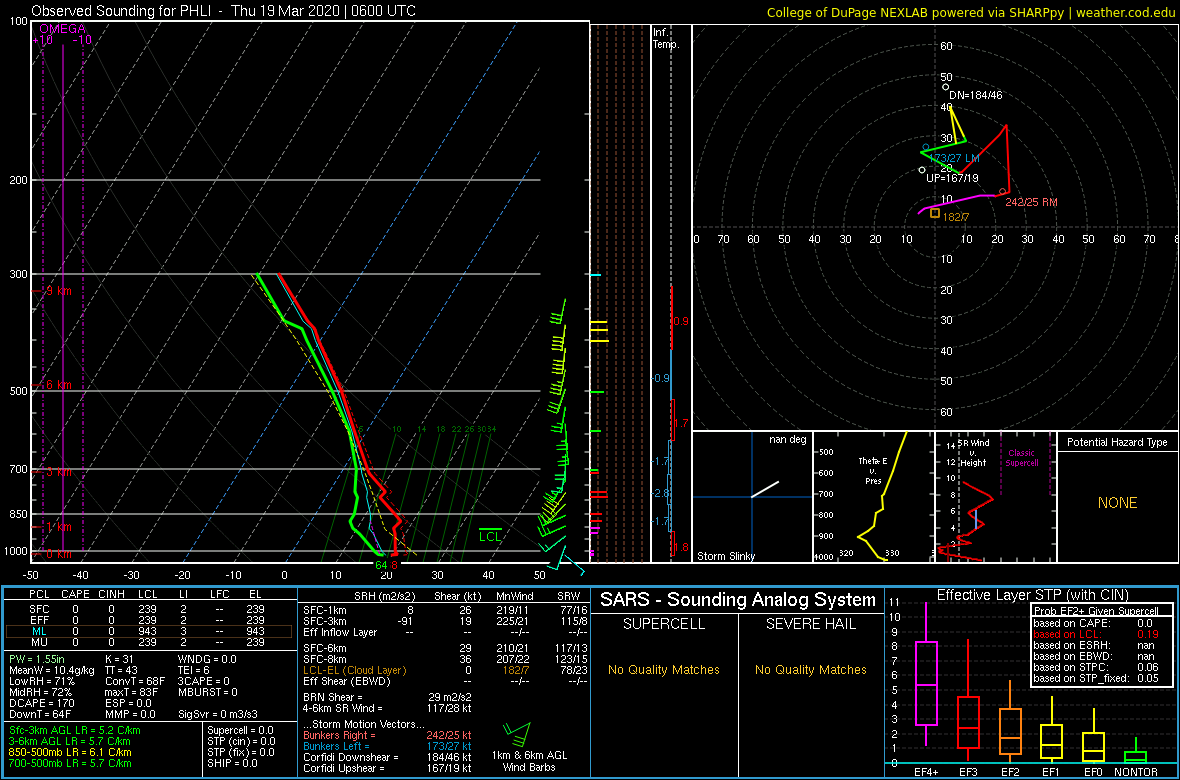Click the BRN Shear = 29 m2/s2 line

point(387,696)
